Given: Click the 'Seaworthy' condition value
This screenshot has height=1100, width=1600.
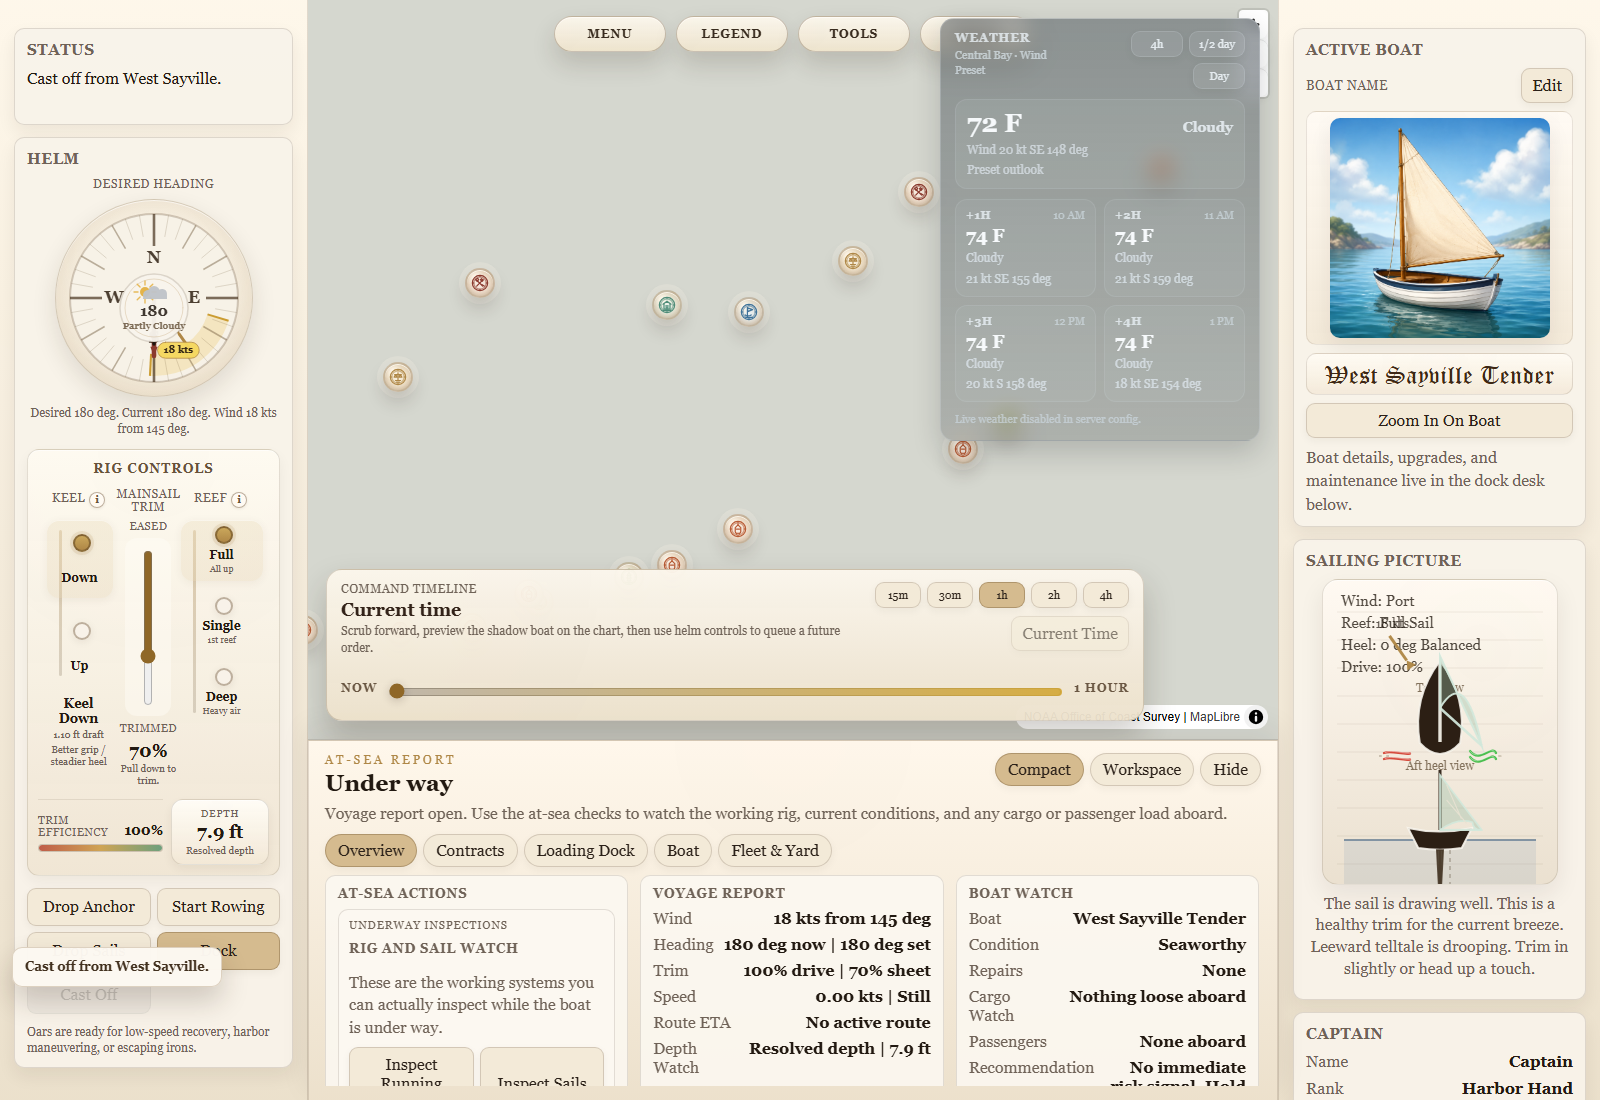Looking at the screenshot, I should tap(1202, 945).
